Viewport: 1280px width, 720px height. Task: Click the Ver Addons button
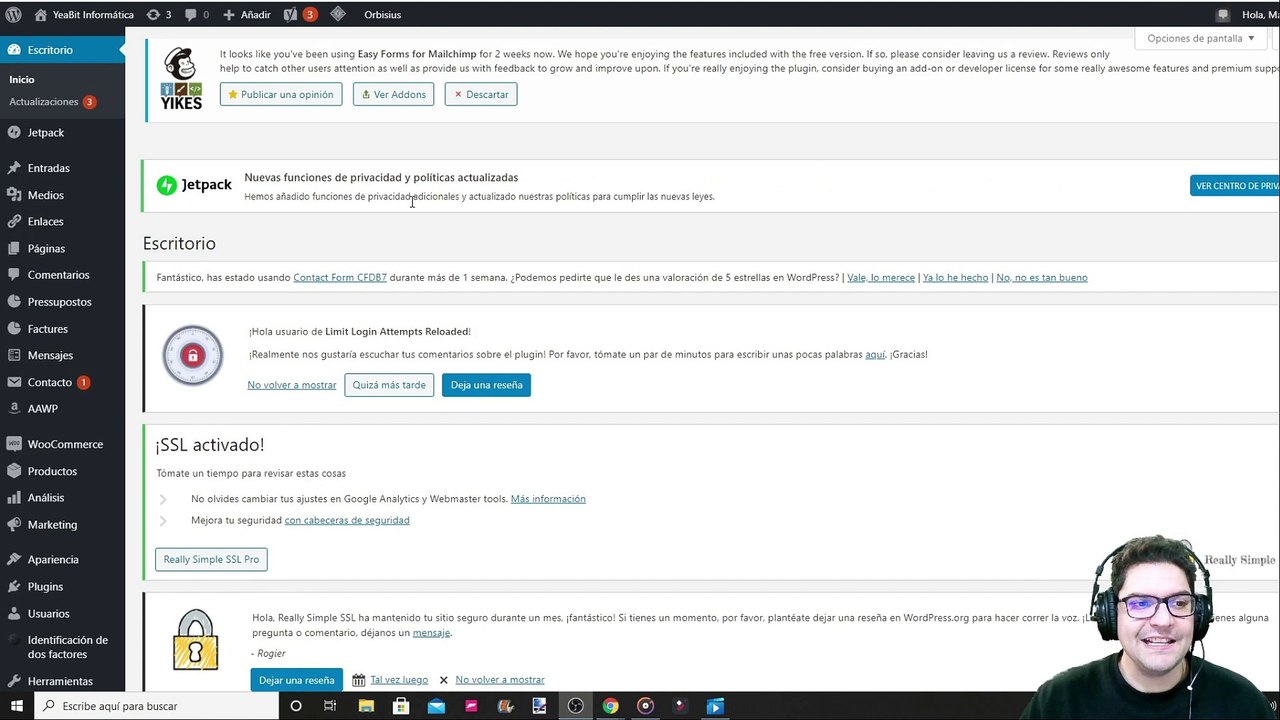pyautogui.click(x=393, y=94)
